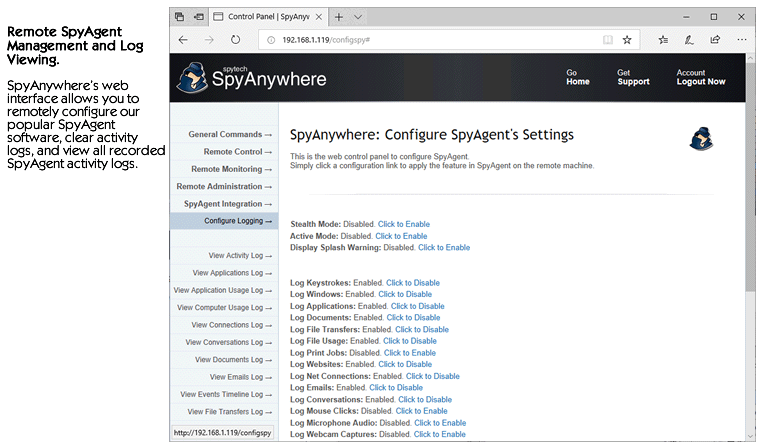761x445 pixels.
Task: Open a new tab with plus icon
Action: point(339,17)
